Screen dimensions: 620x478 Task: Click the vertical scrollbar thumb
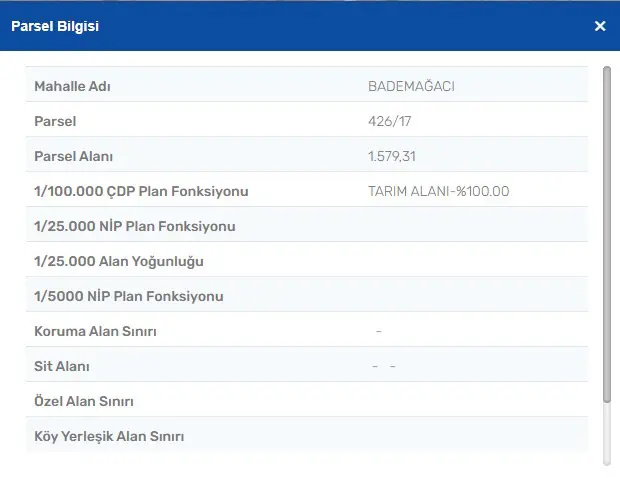click(607, 235)
